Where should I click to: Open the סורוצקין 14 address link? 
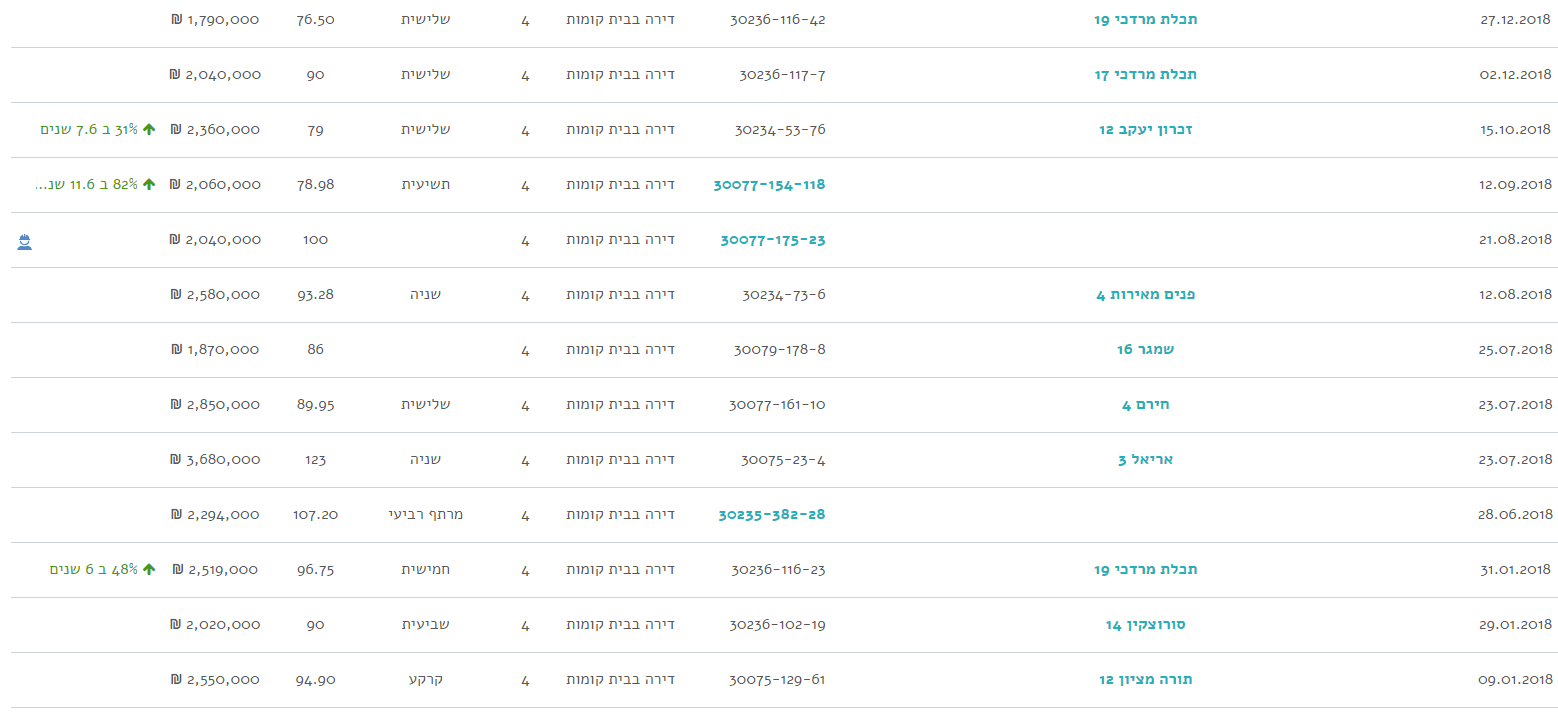tap(1145, 625)
